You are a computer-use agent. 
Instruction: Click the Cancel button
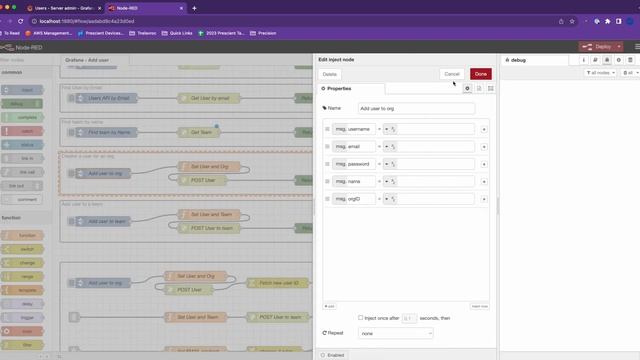click(452, 74)
